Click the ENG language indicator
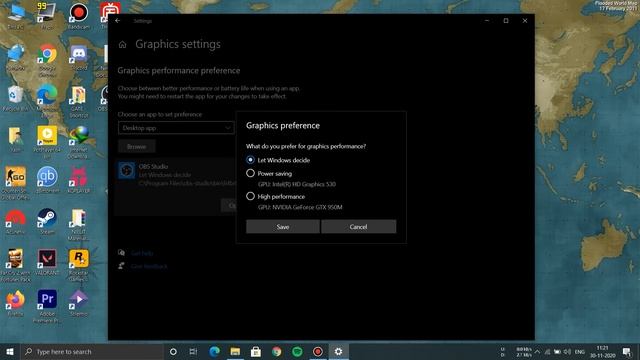This screenshot has width=640, height=360. (x=580, y=351)
